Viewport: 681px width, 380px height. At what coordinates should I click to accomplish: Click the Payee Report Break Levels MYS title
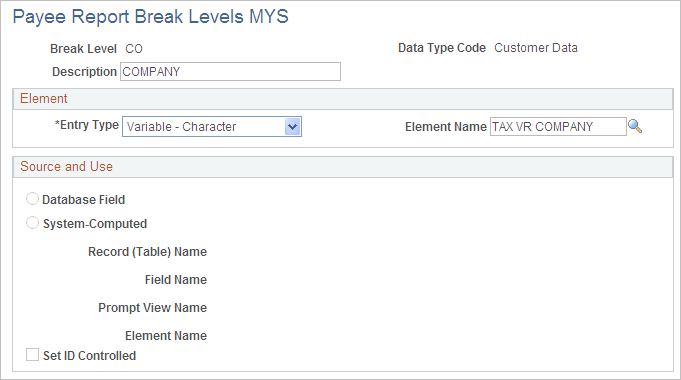pos(150,17)
